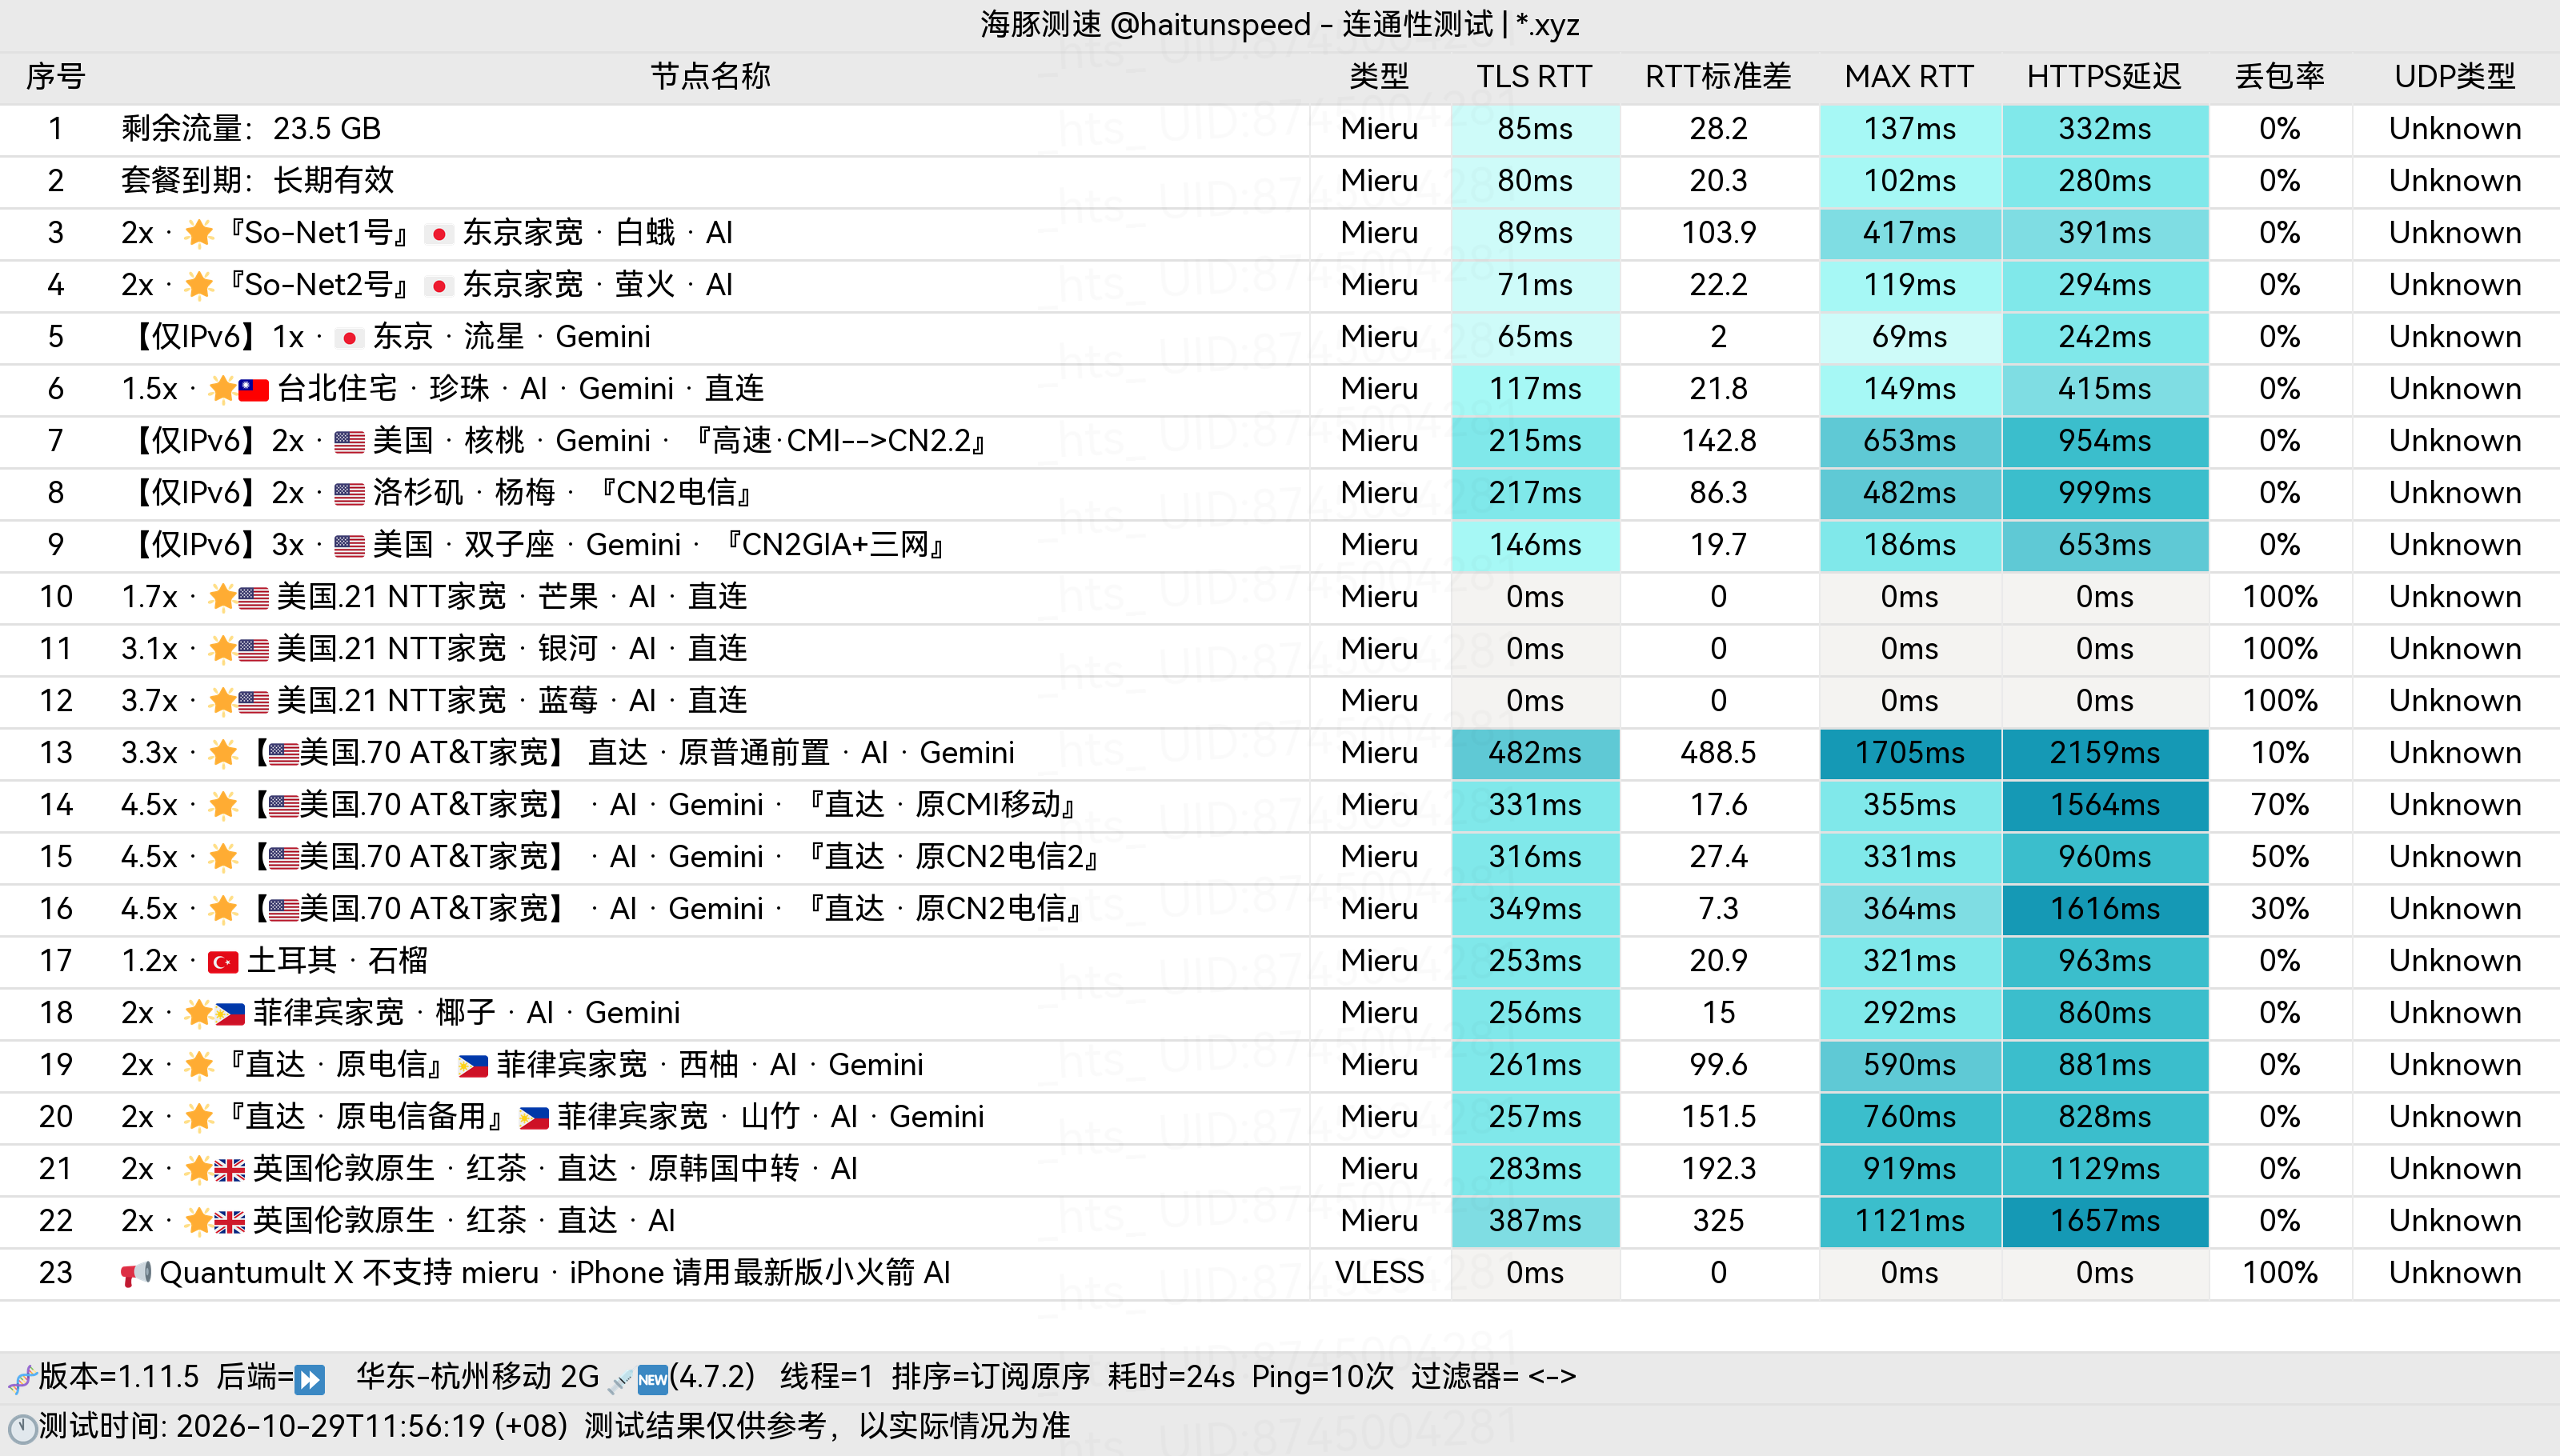Click the 1657ms HTTPS delay cell

click(2105, 1222)
